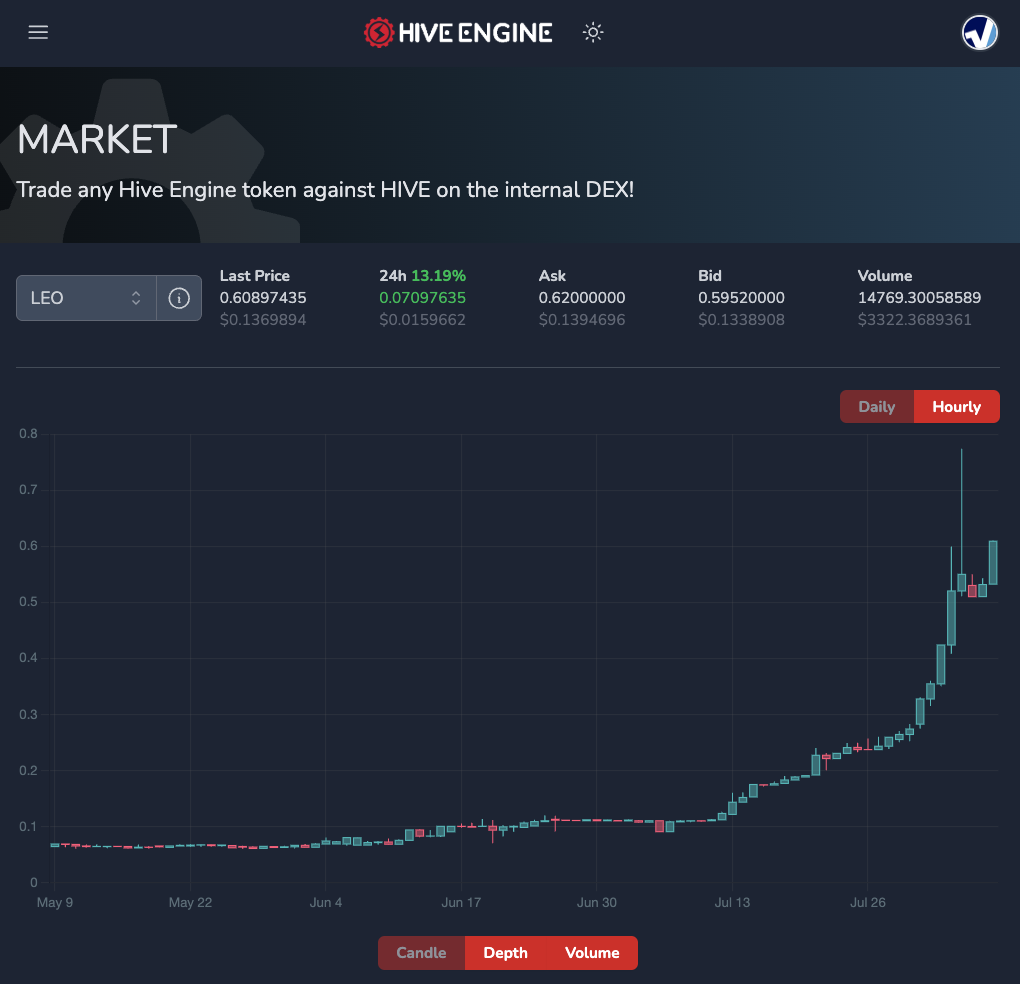
Task: Click the Volume value 14769.30058589
Action: coord(919,298)
